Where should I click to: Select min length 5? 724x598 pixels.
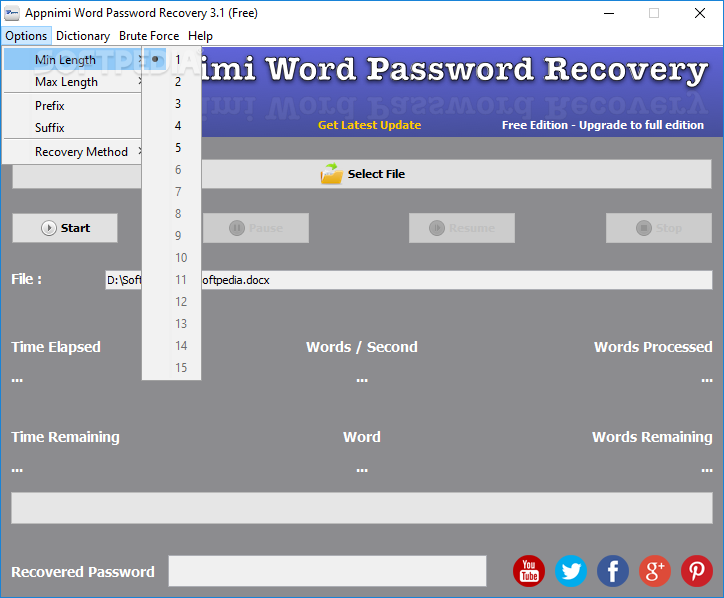point(171,148)
